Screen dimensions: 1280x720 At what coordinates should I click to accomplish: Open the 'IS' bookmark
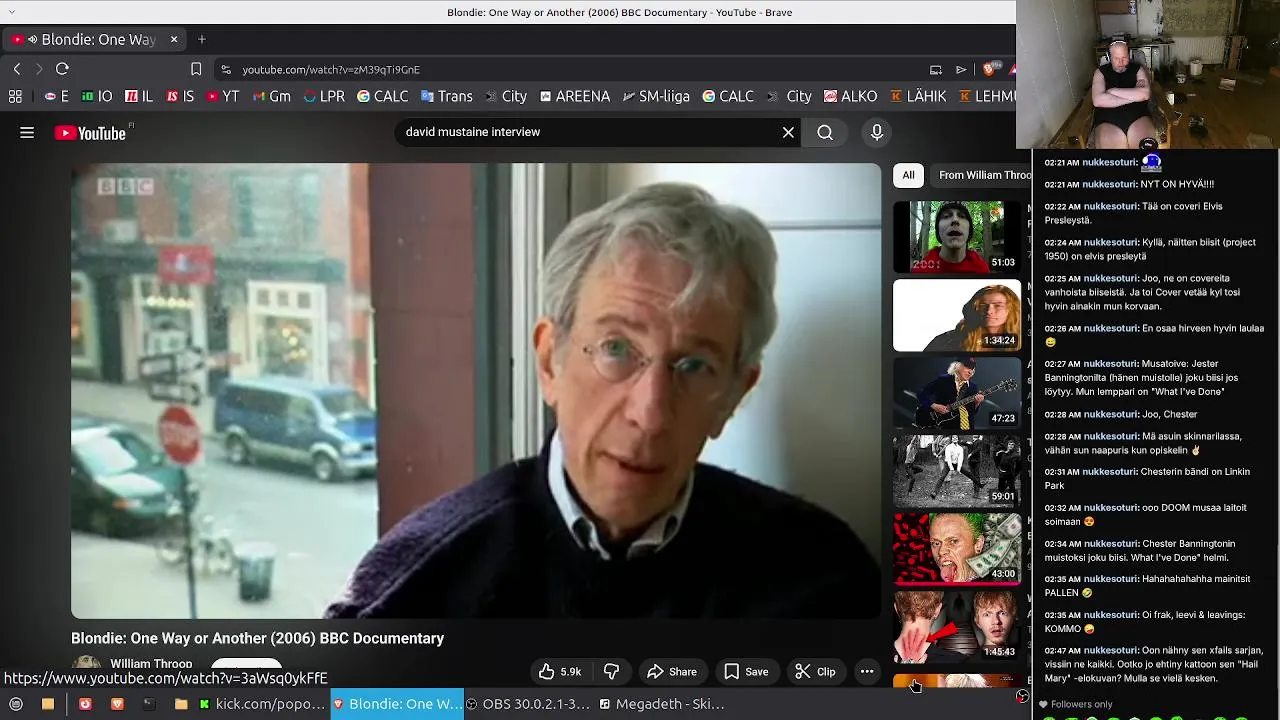point(180,96)
